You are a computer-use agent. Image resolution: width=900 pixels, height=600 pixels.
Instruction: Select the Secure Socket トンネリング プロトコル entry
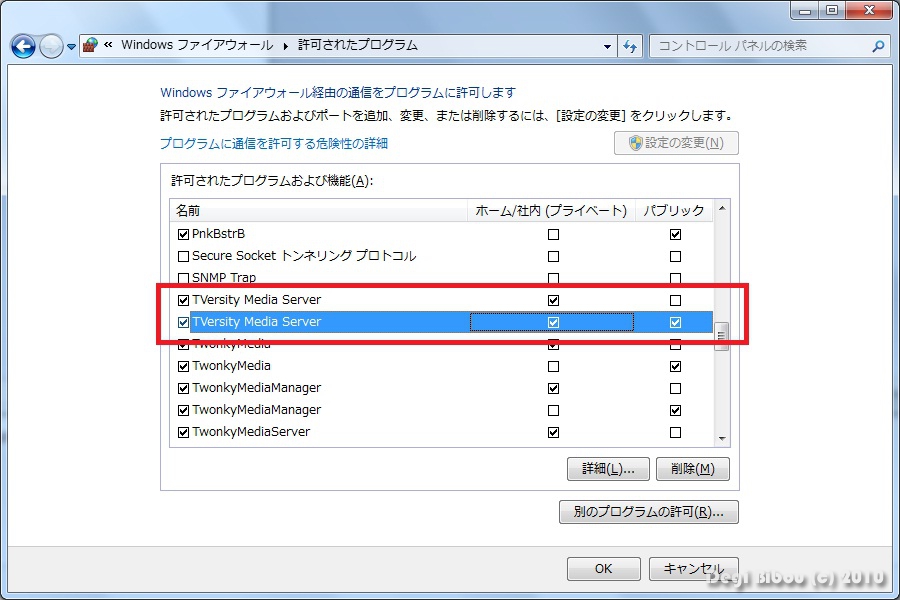tap(304, 256)
